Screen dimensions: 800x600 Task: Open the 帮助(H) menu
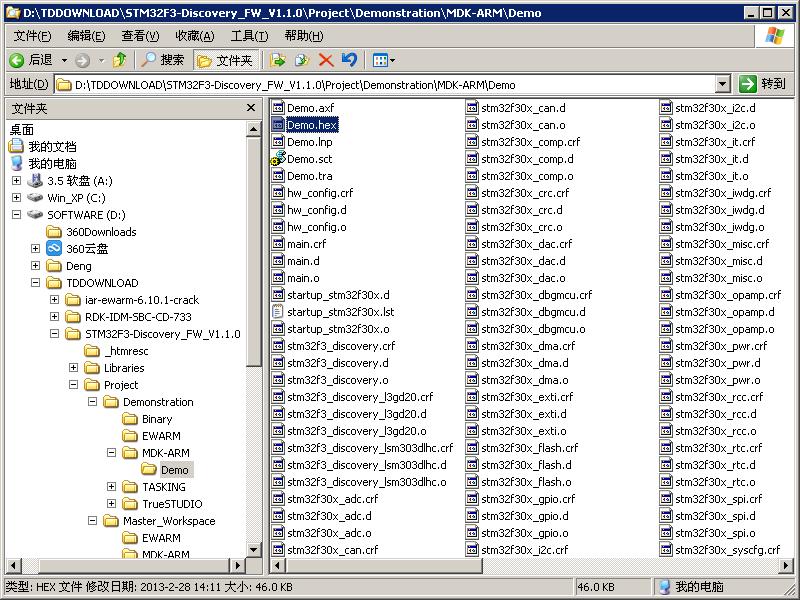click(x=304, y=36)
